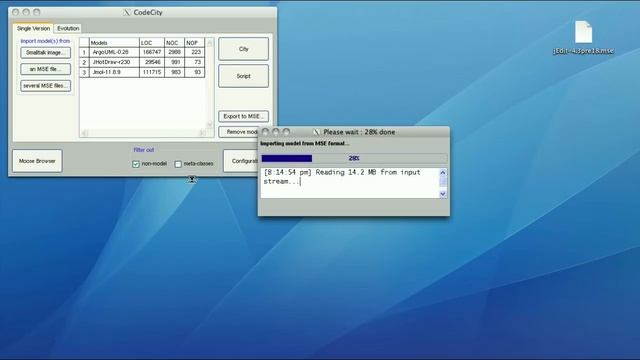Switch to the Evolution tab
This screenshot has height=360, width=640.
tap(68, 28)
